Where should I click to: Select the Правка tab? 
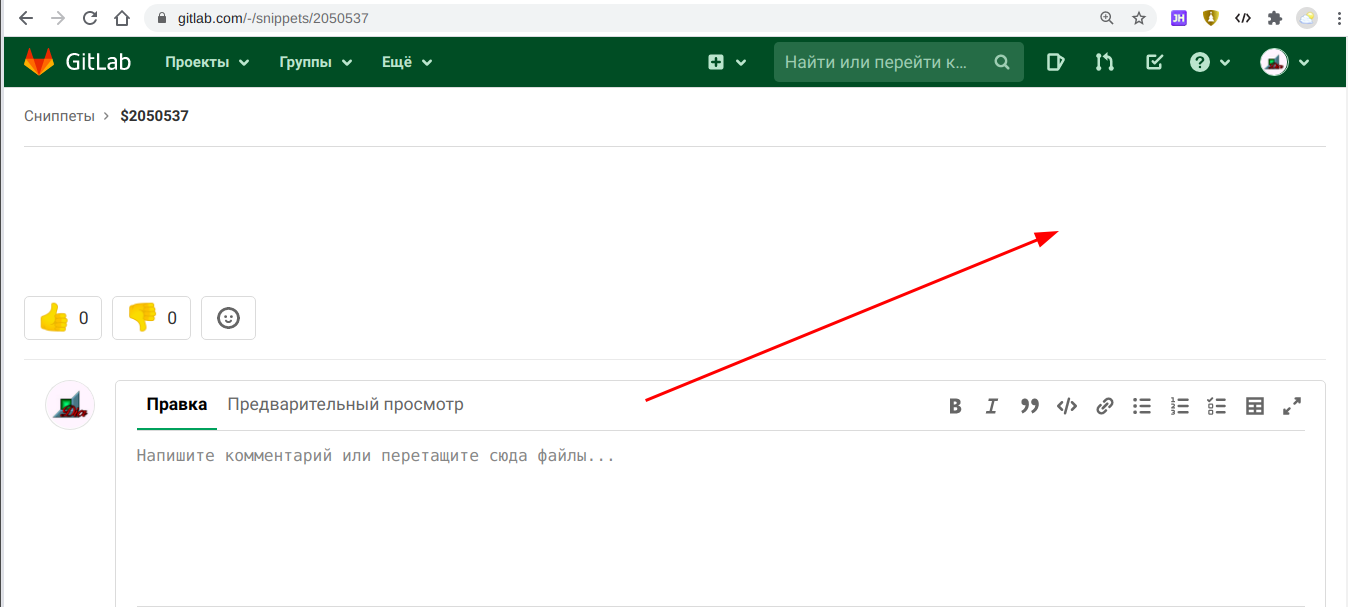[x=176, y=405]
